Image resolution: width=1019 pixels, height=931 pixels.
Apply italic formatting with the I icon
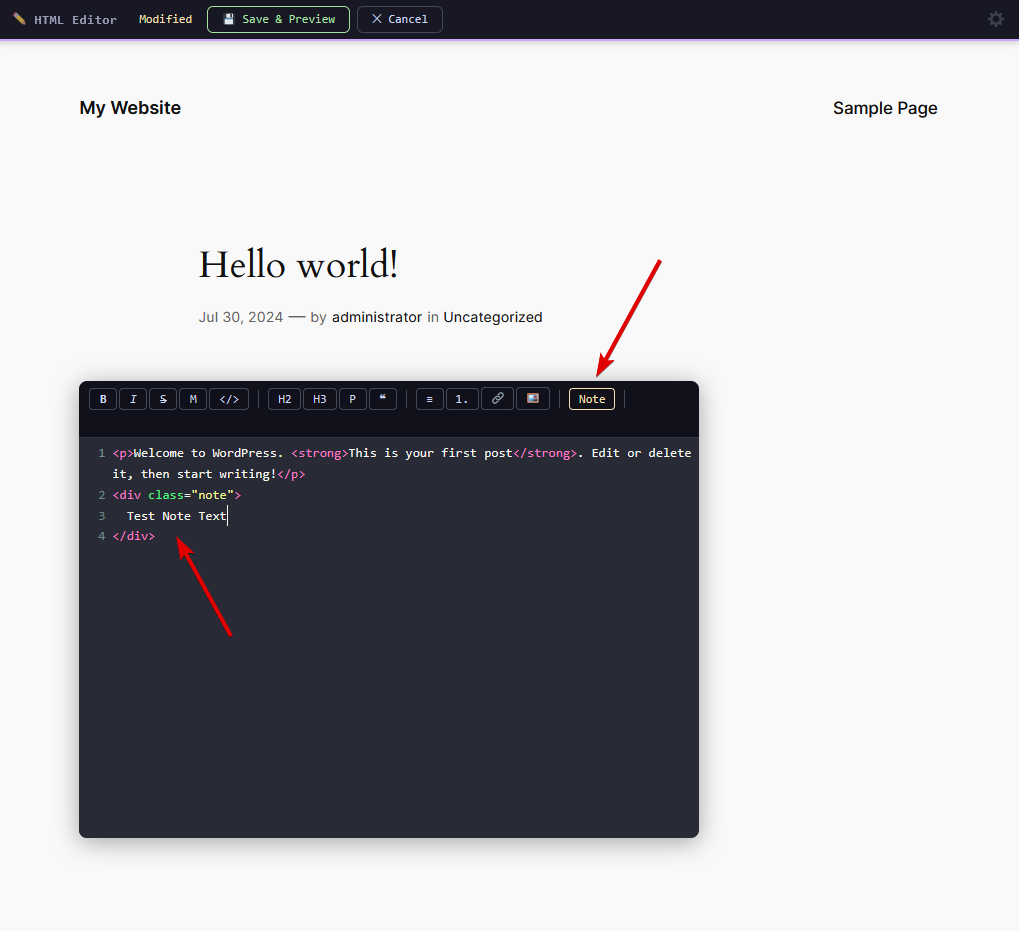(x=132, y=398)
